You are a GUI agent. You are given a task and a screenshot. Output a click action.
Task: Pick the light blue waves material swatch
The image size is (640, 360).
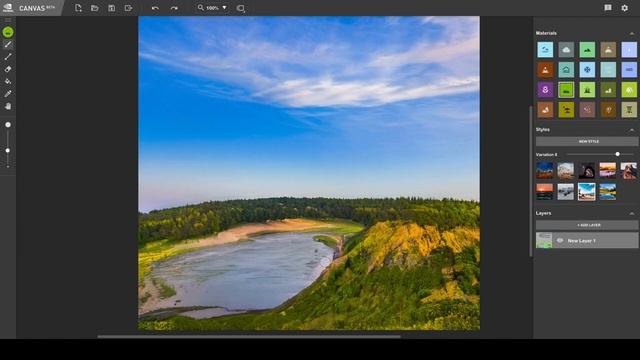click(545, 50)
